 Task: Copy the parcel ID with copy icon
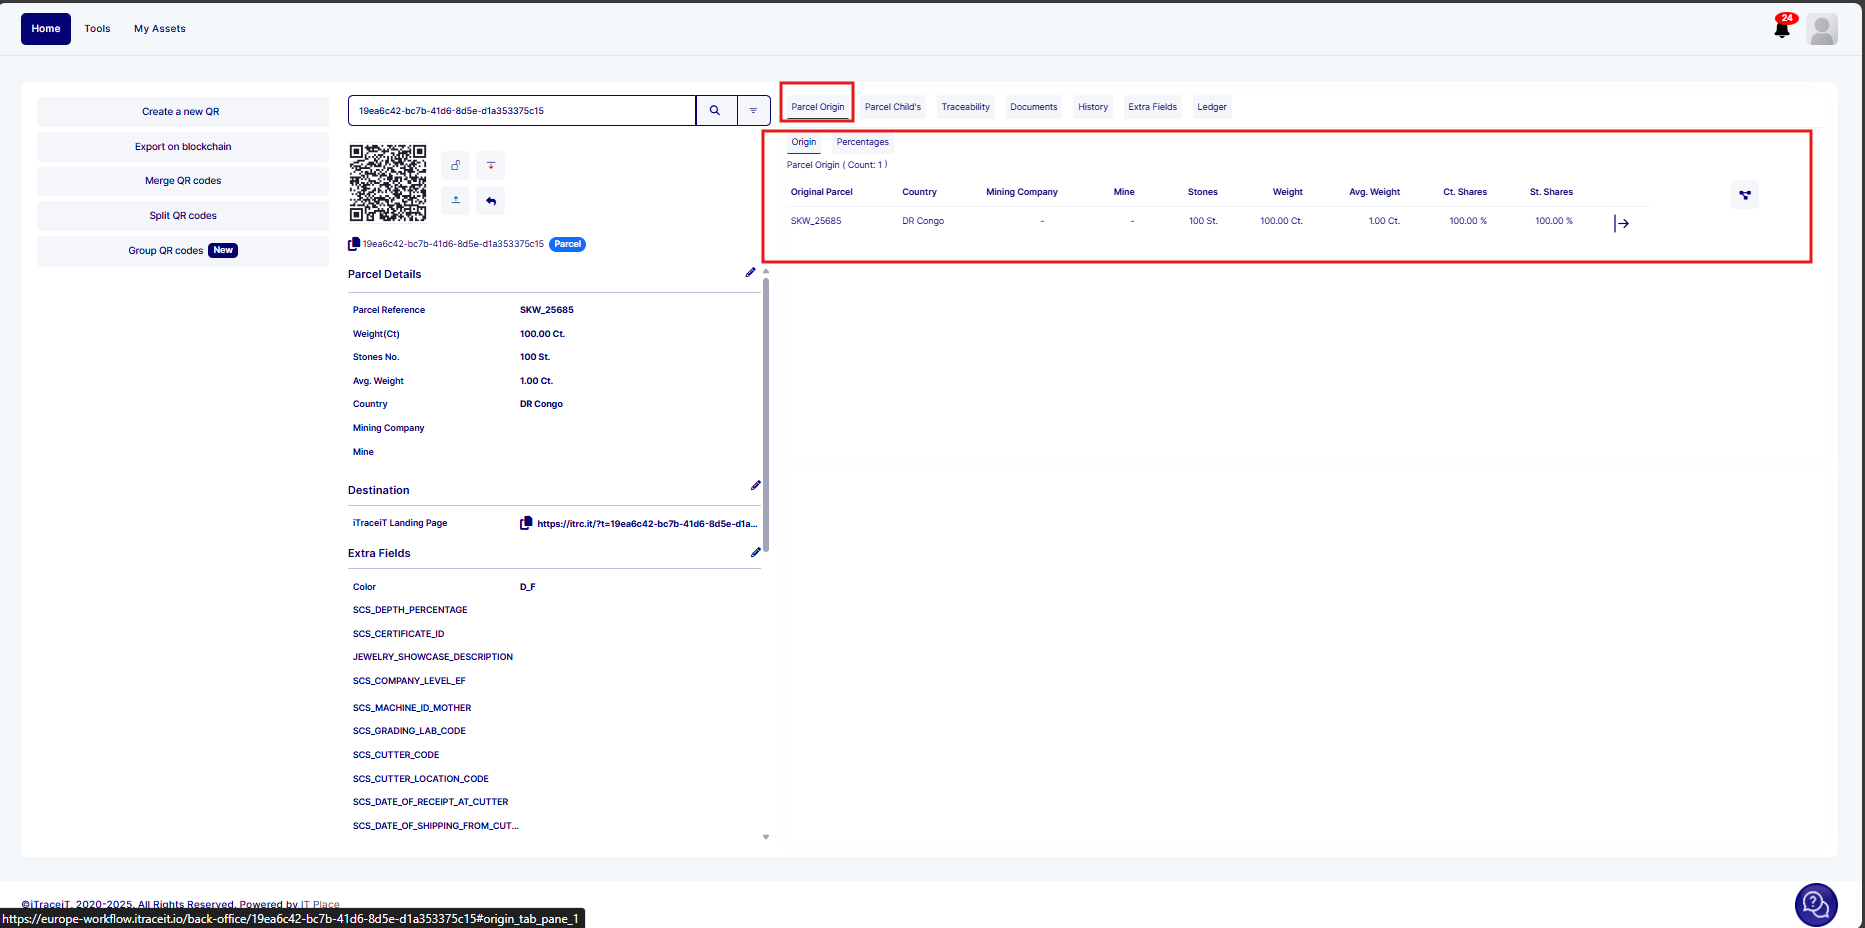coord(354,244)
